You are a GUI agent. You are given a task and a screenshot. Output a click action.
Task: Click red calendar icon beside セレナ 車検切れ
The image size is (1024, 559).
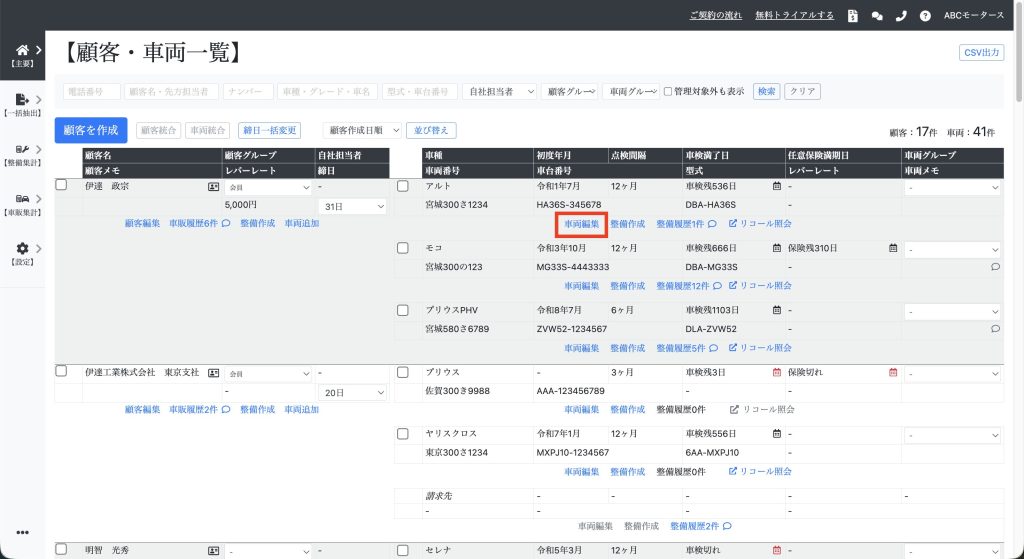point(776,551)
